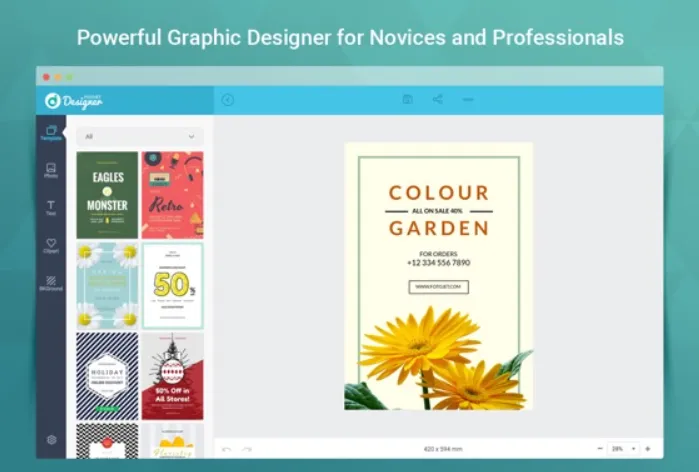Viewport: 699px width, 472px height.
Task: Open the Photo panel in the sidebar
Action: coord(51,170)
